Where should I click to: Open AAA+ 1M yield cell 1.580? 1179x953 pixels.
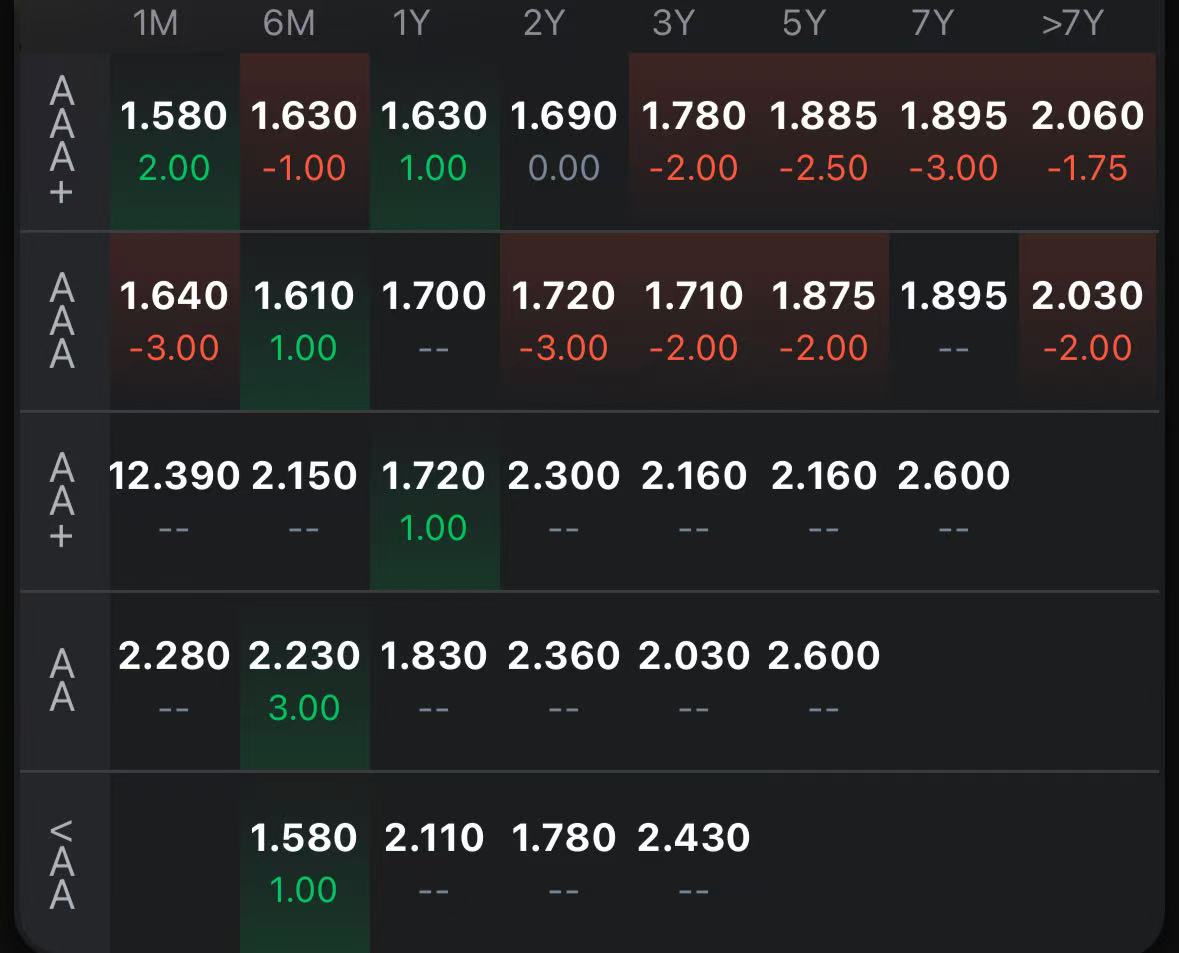coord(174,141)
